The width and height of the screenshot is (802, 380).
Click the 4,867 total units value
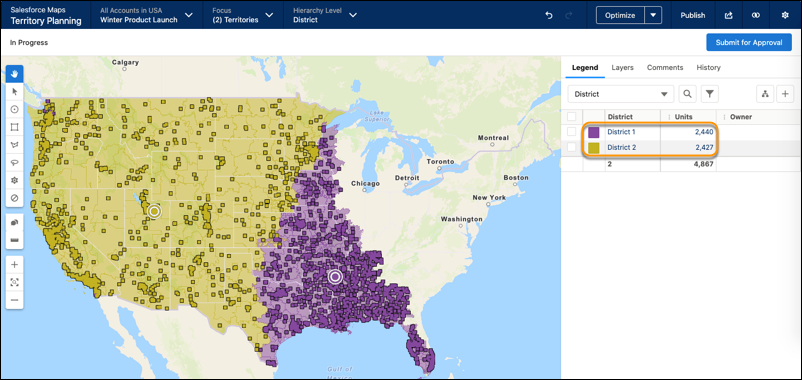point(703,164)
